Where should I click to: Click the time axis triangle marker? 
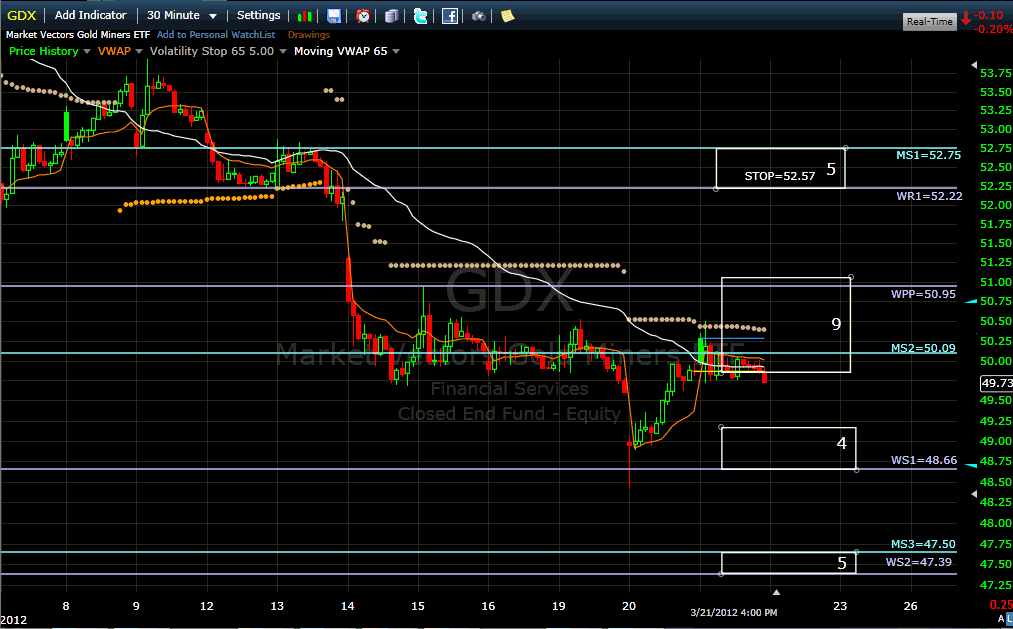pos(777,593)
